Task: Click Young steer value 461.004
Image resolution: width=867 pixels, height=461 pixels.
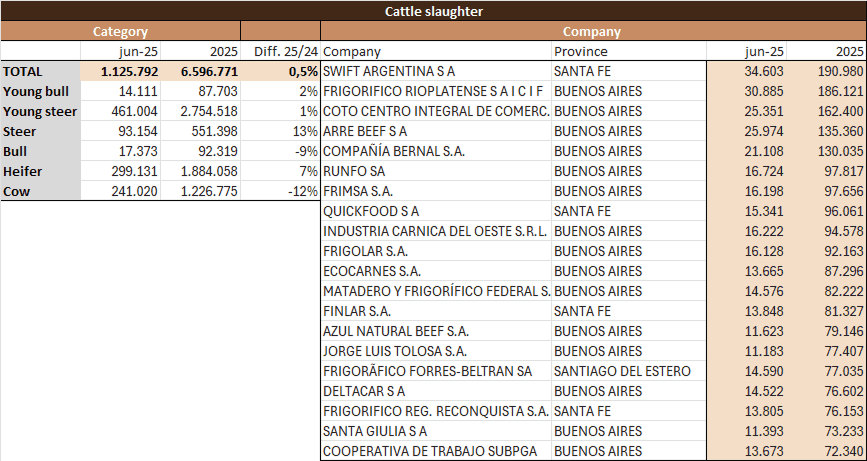Action: point(121,111)
